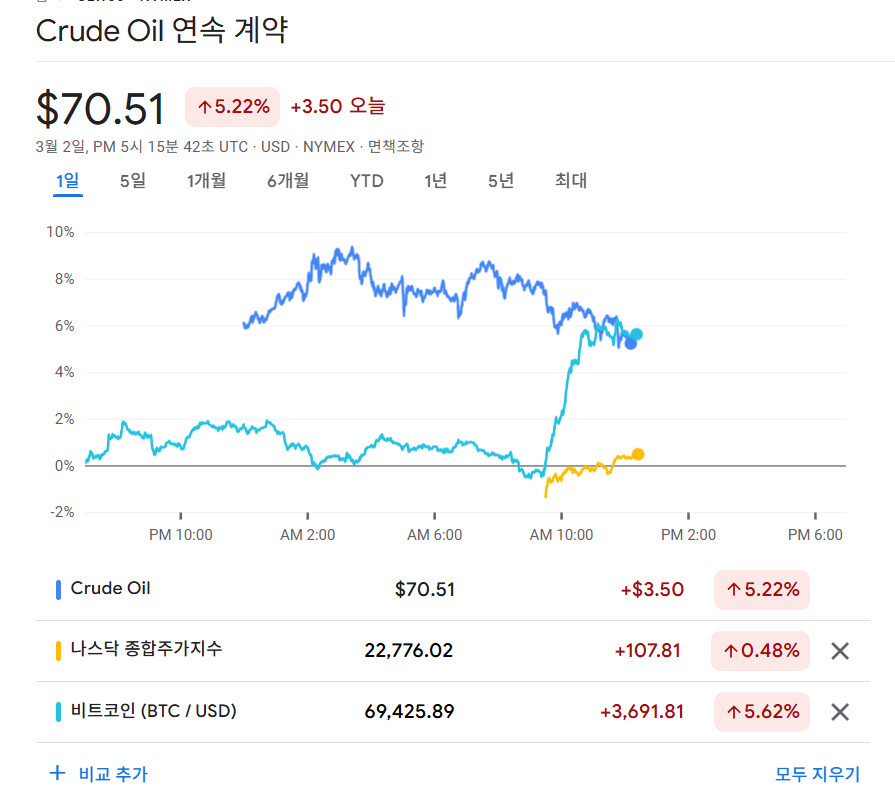This screenshot has height=790, width=895.
Task: Switch to the 5일 tab
Action: 132,181
